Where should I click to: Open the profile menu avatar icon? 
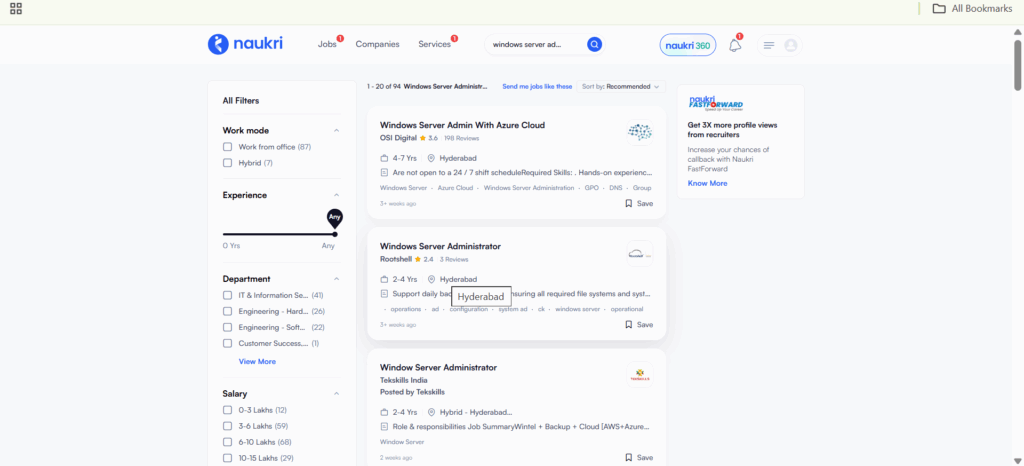pos(791,45)
